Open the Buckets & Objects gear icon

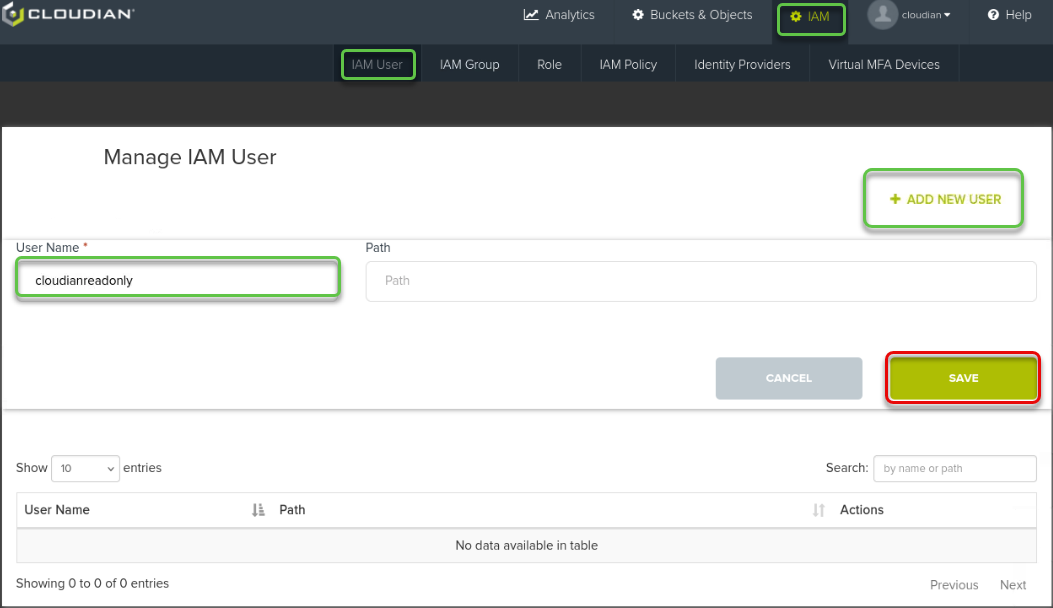click(x=638, y=15)
